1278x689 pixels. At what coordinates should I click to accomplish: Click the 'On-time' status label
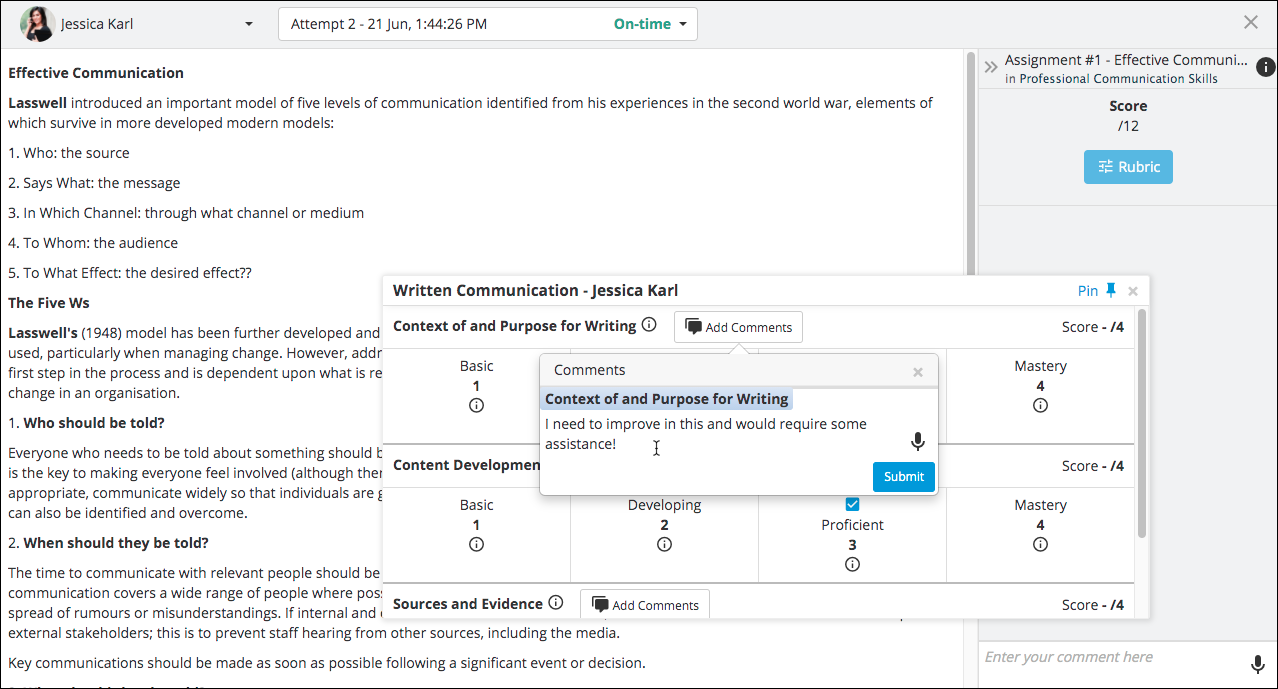(642, 24)
